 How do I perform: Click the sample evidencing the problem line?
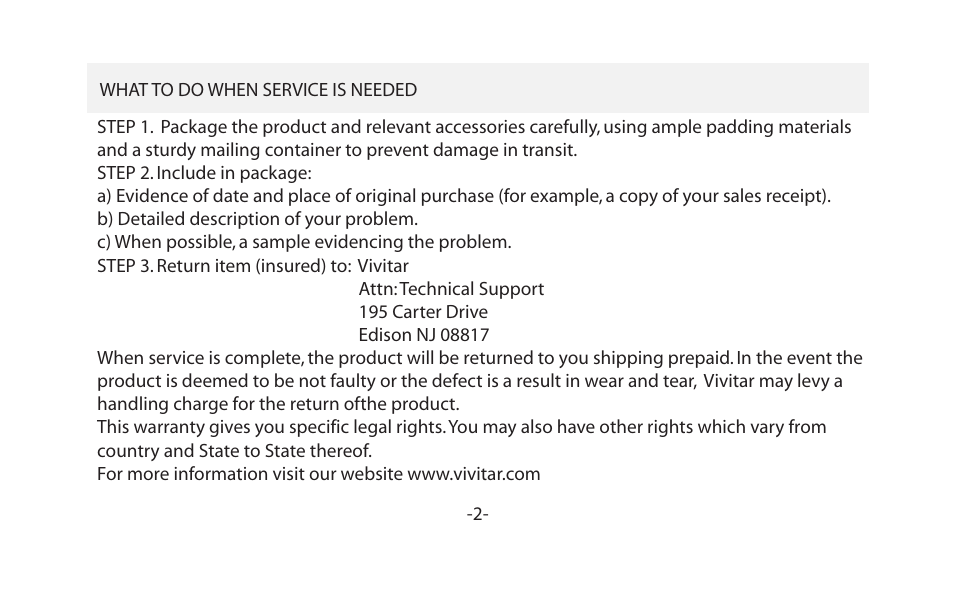pyautogui.click(x=304, y=242)
